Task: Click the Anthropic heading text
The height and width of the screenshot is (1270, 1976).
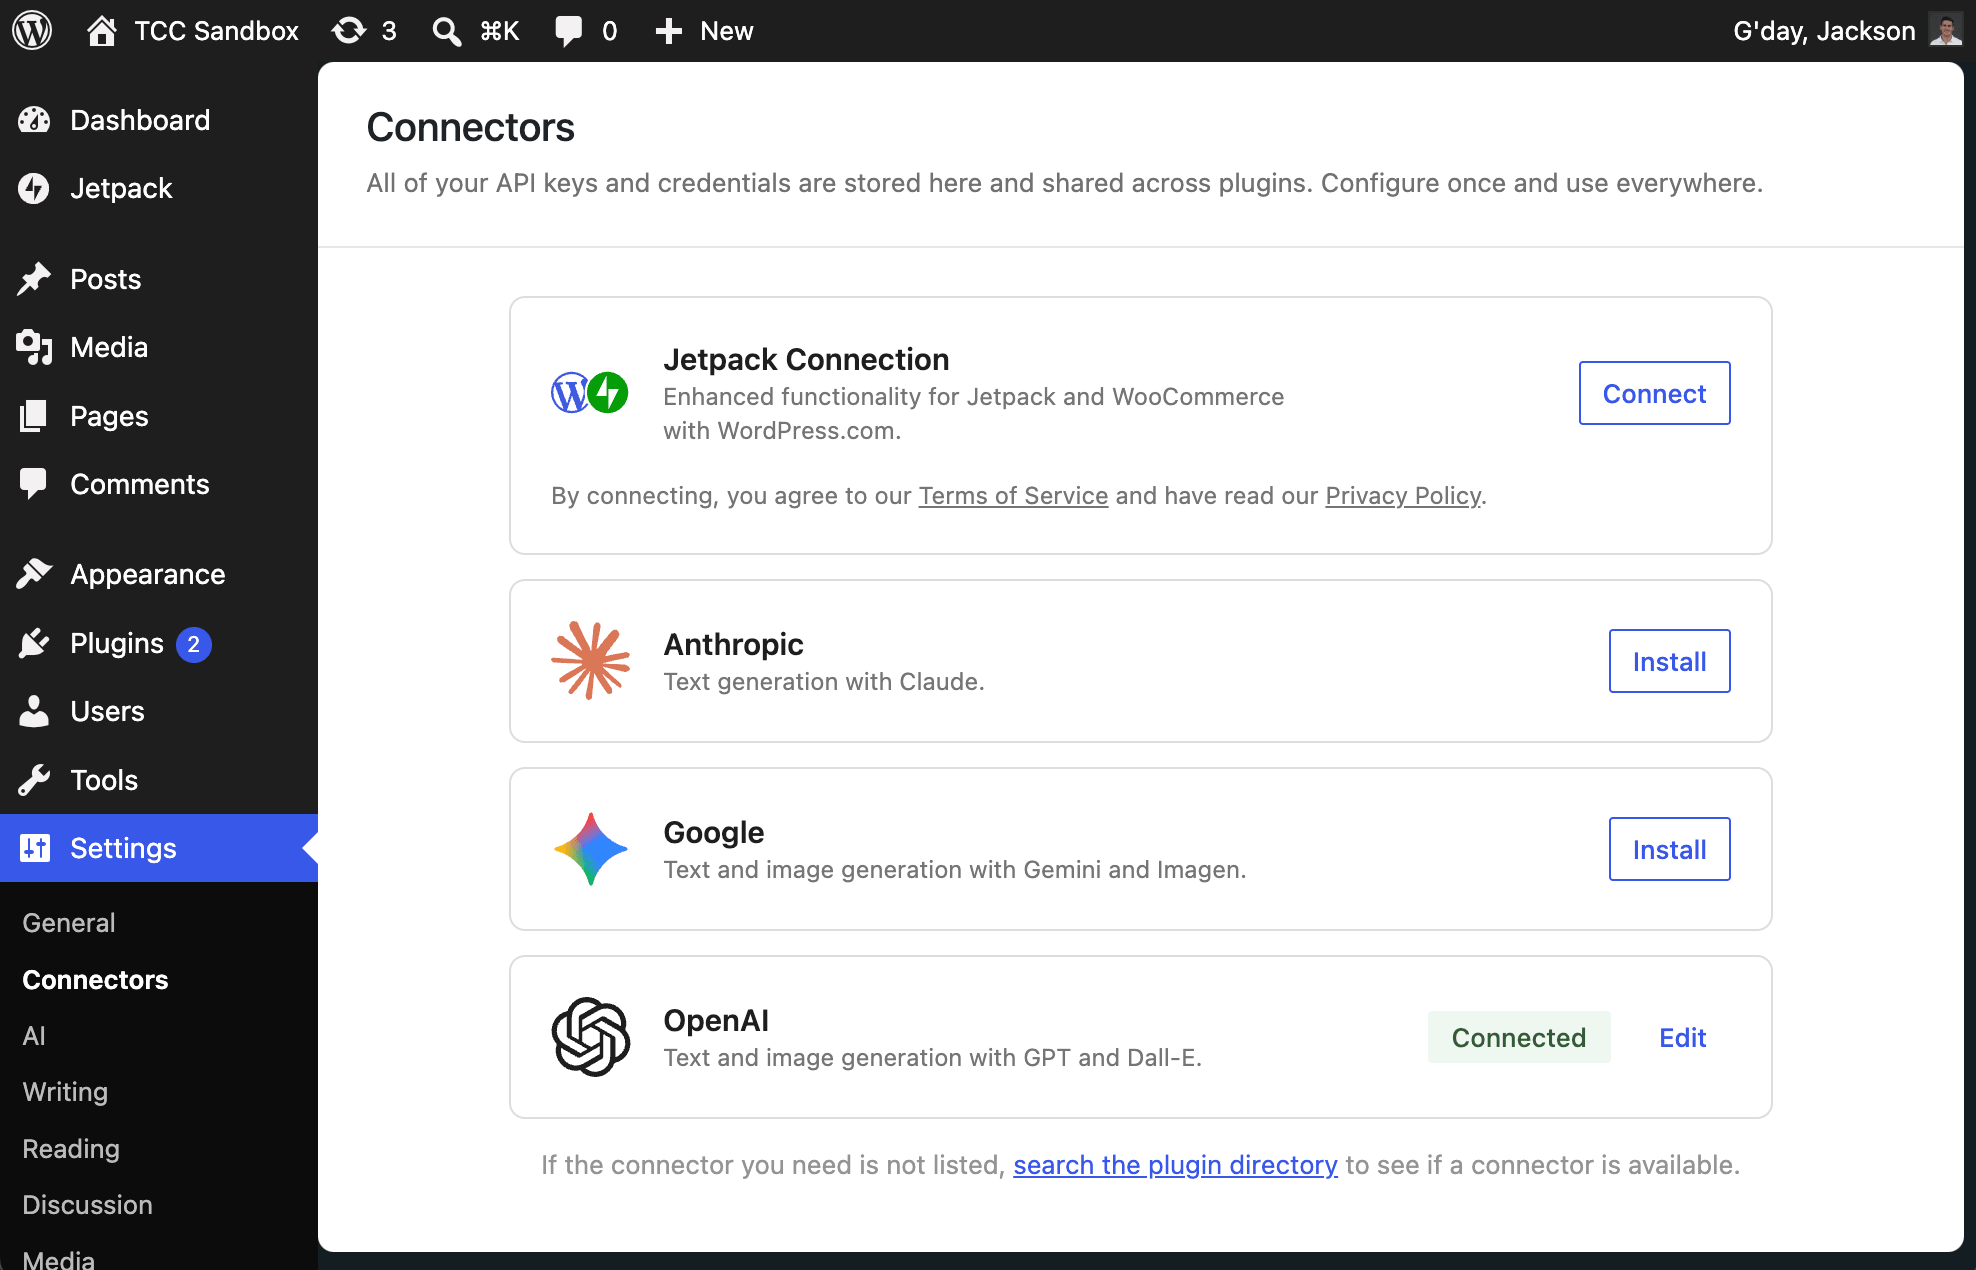Action: coord(733,644)
